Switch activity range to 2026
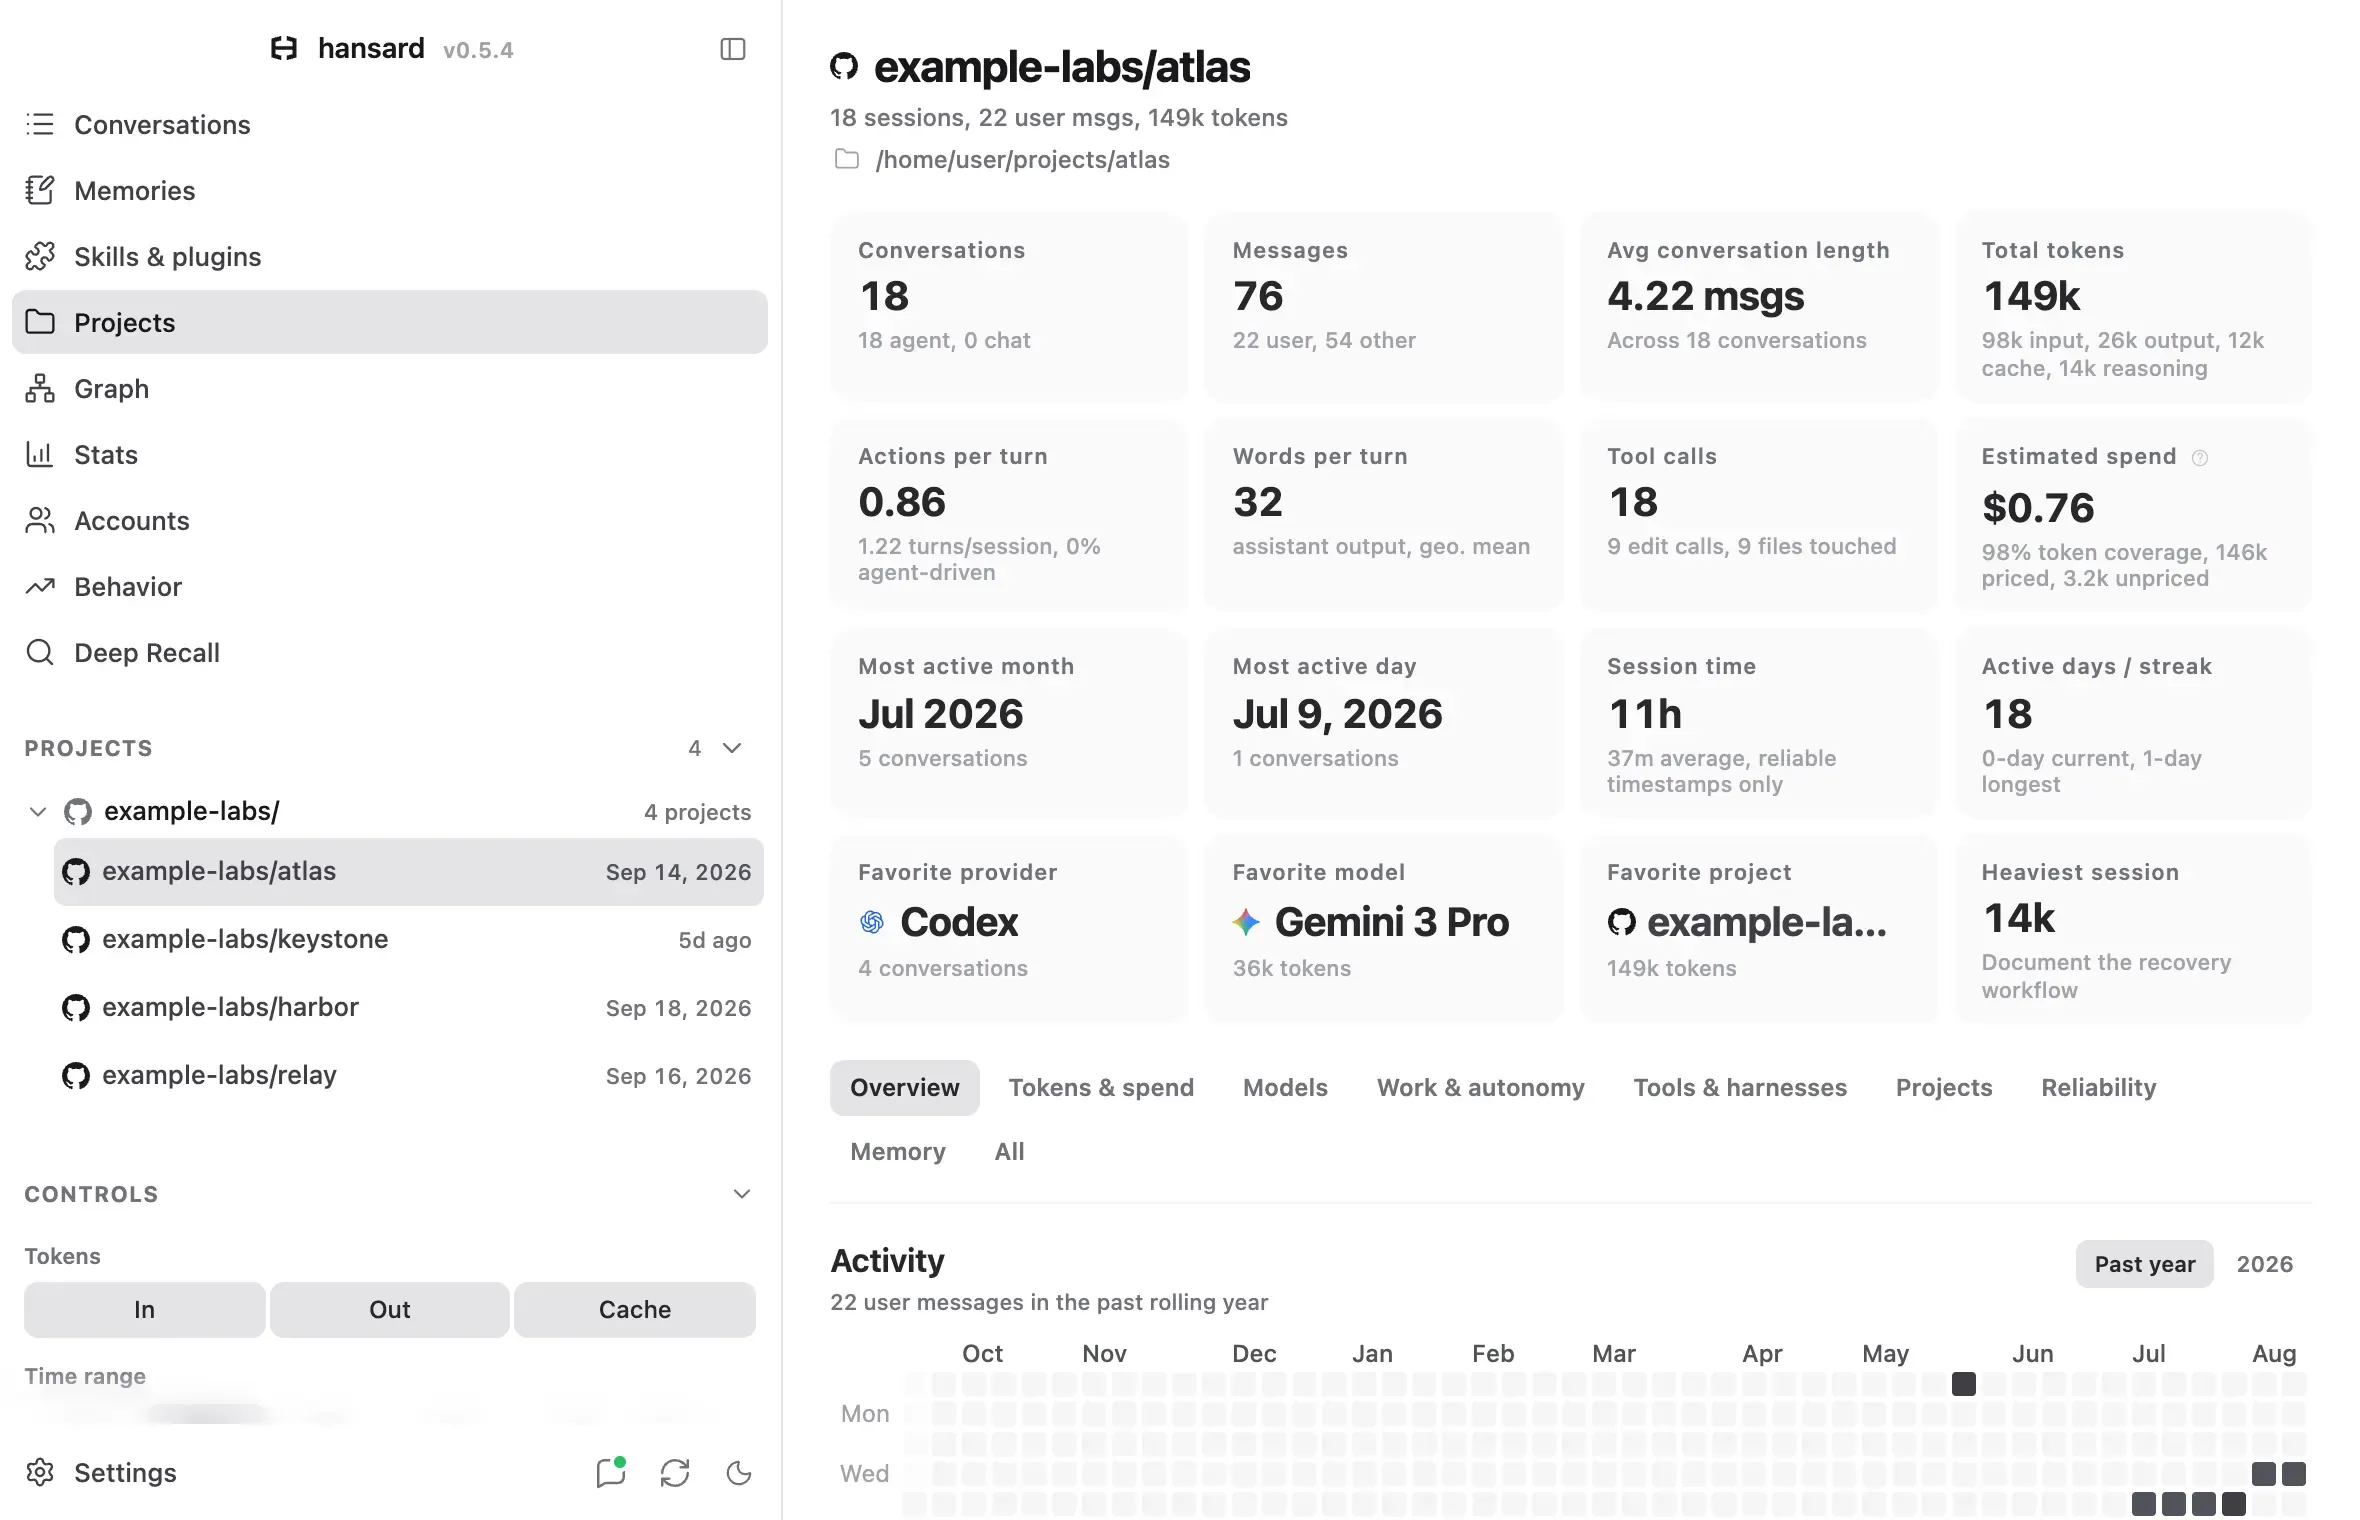Viewport: 2360px width, 1520px height. click(x=2264, y=1264)
